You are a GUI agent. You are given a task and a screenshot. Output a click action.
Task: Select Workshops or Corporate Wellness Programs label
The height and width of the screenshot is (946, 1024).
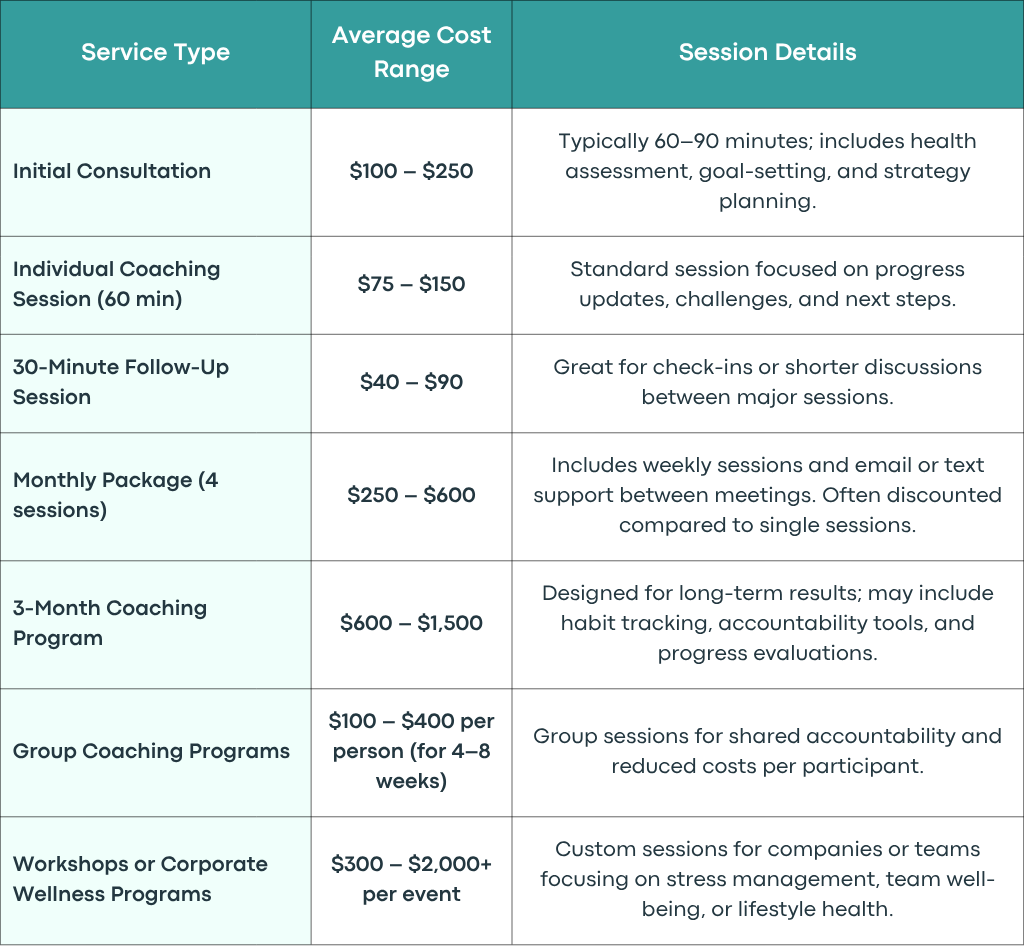click(140, 879)
